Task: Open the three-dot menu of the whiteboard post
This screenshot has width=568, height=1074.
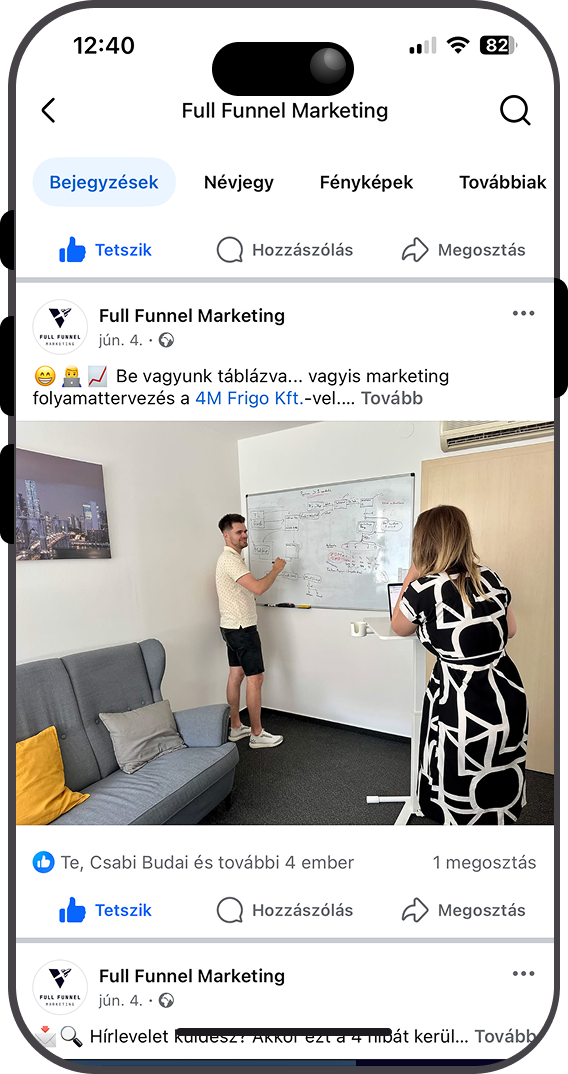Action: 523,314
